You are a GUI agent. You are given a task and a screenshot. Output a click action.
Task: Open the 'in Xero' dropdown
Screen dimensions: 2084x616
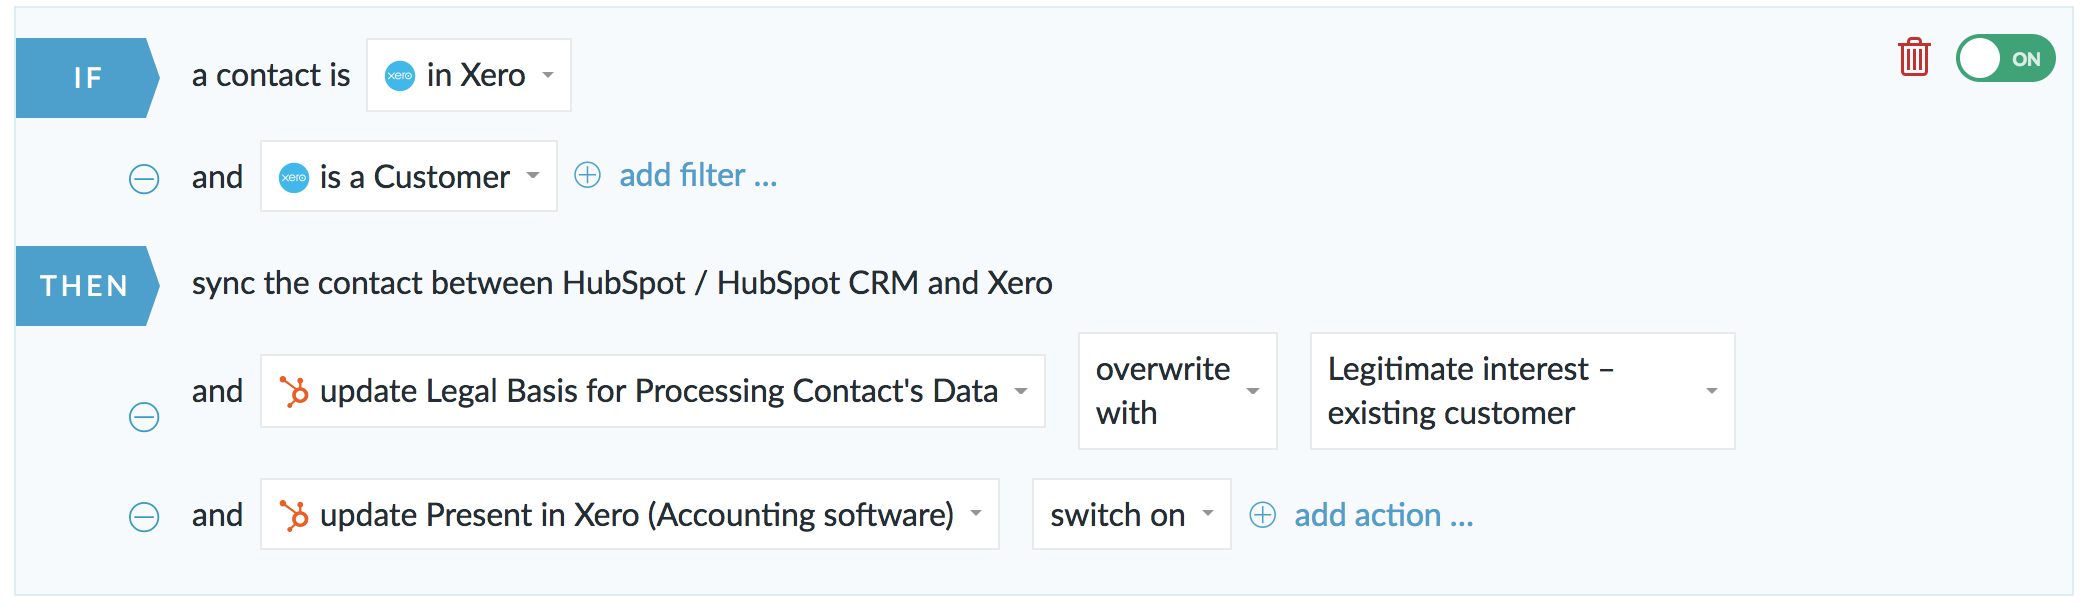tap(469, 75)
